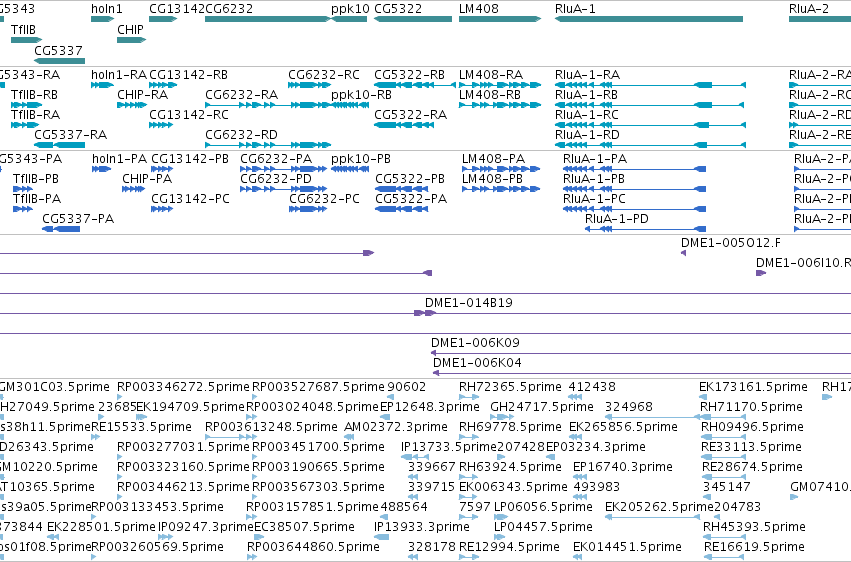The image size is (851, 562).
Task: Open the CG6232-RD transcript label
Action: tap(242, 135)
